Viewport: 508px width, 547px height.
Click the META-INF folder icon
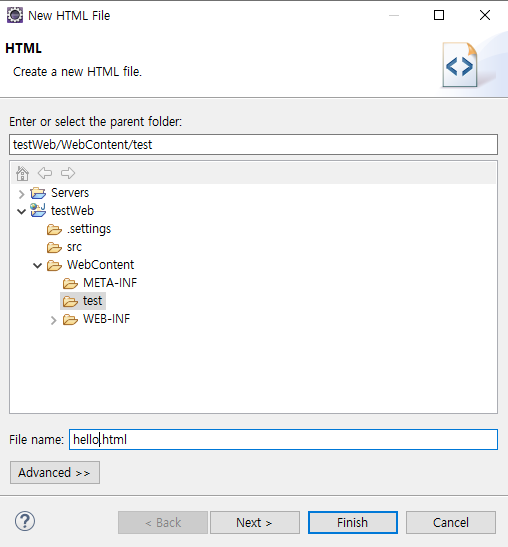point(70,283)
